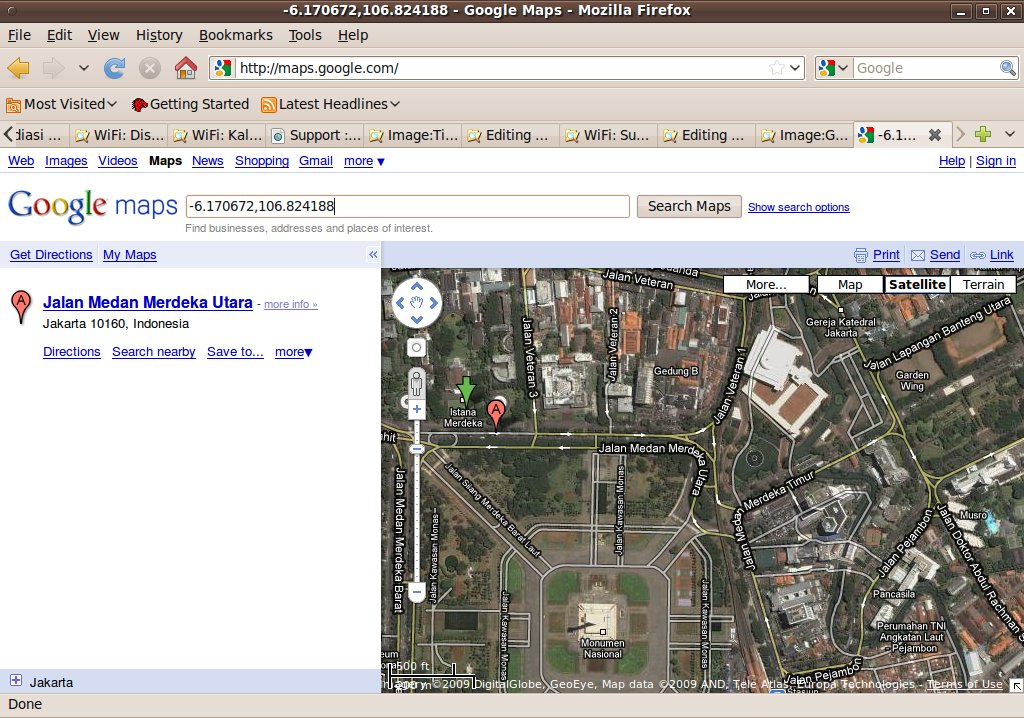The width and height of the screenshot is (1024, 718).
Task: Open the Most Visited bookmarks dropdown
Action: click(62, 104)
